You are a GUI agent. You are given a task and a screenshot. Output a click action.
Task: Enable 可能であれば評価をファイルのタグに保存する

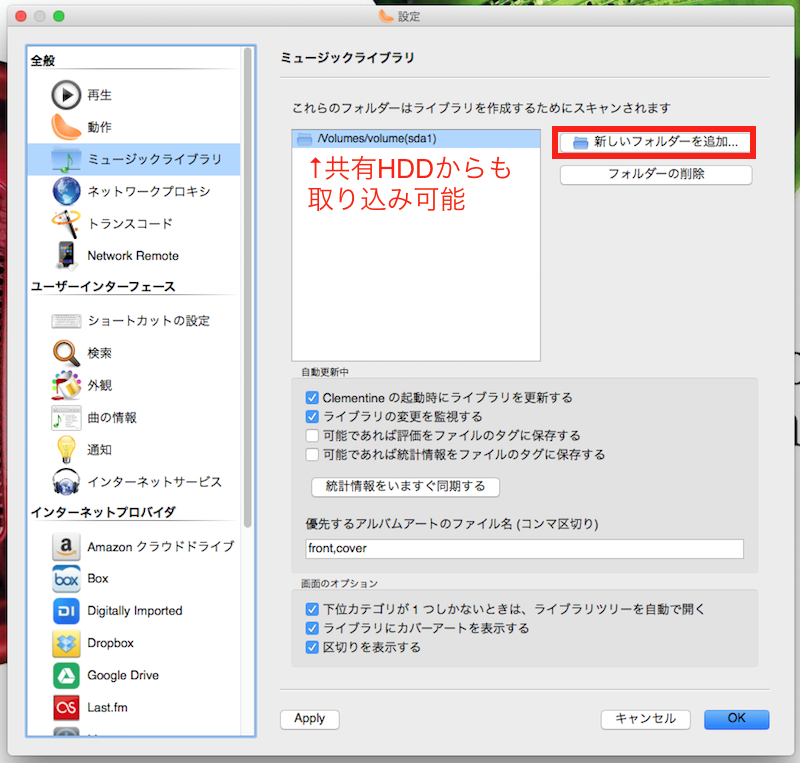[312, 435]
